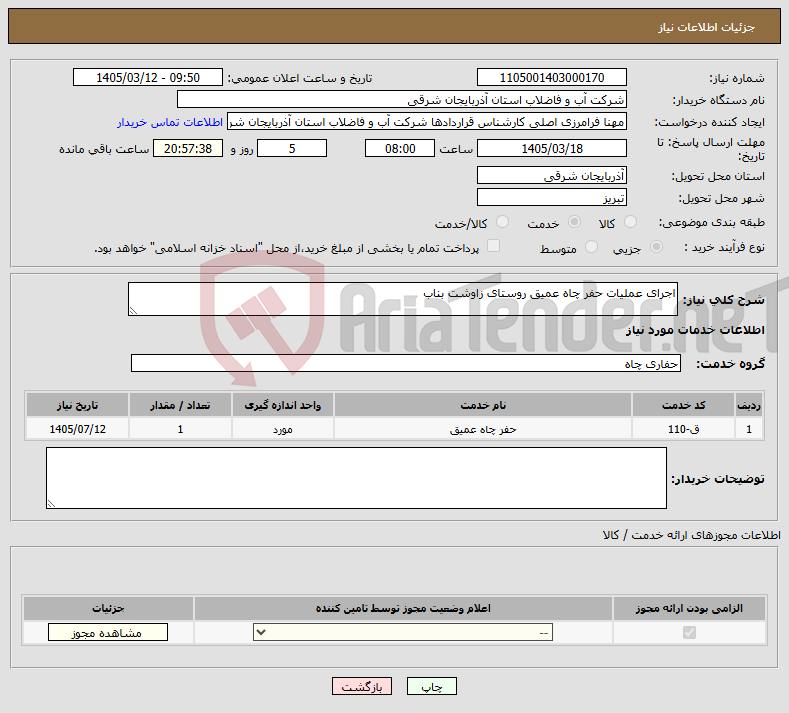Viewport: 789px width, 713px height.
Task: Click the شماره نیاز field 1105001403000170
Action: pos(551,77)
